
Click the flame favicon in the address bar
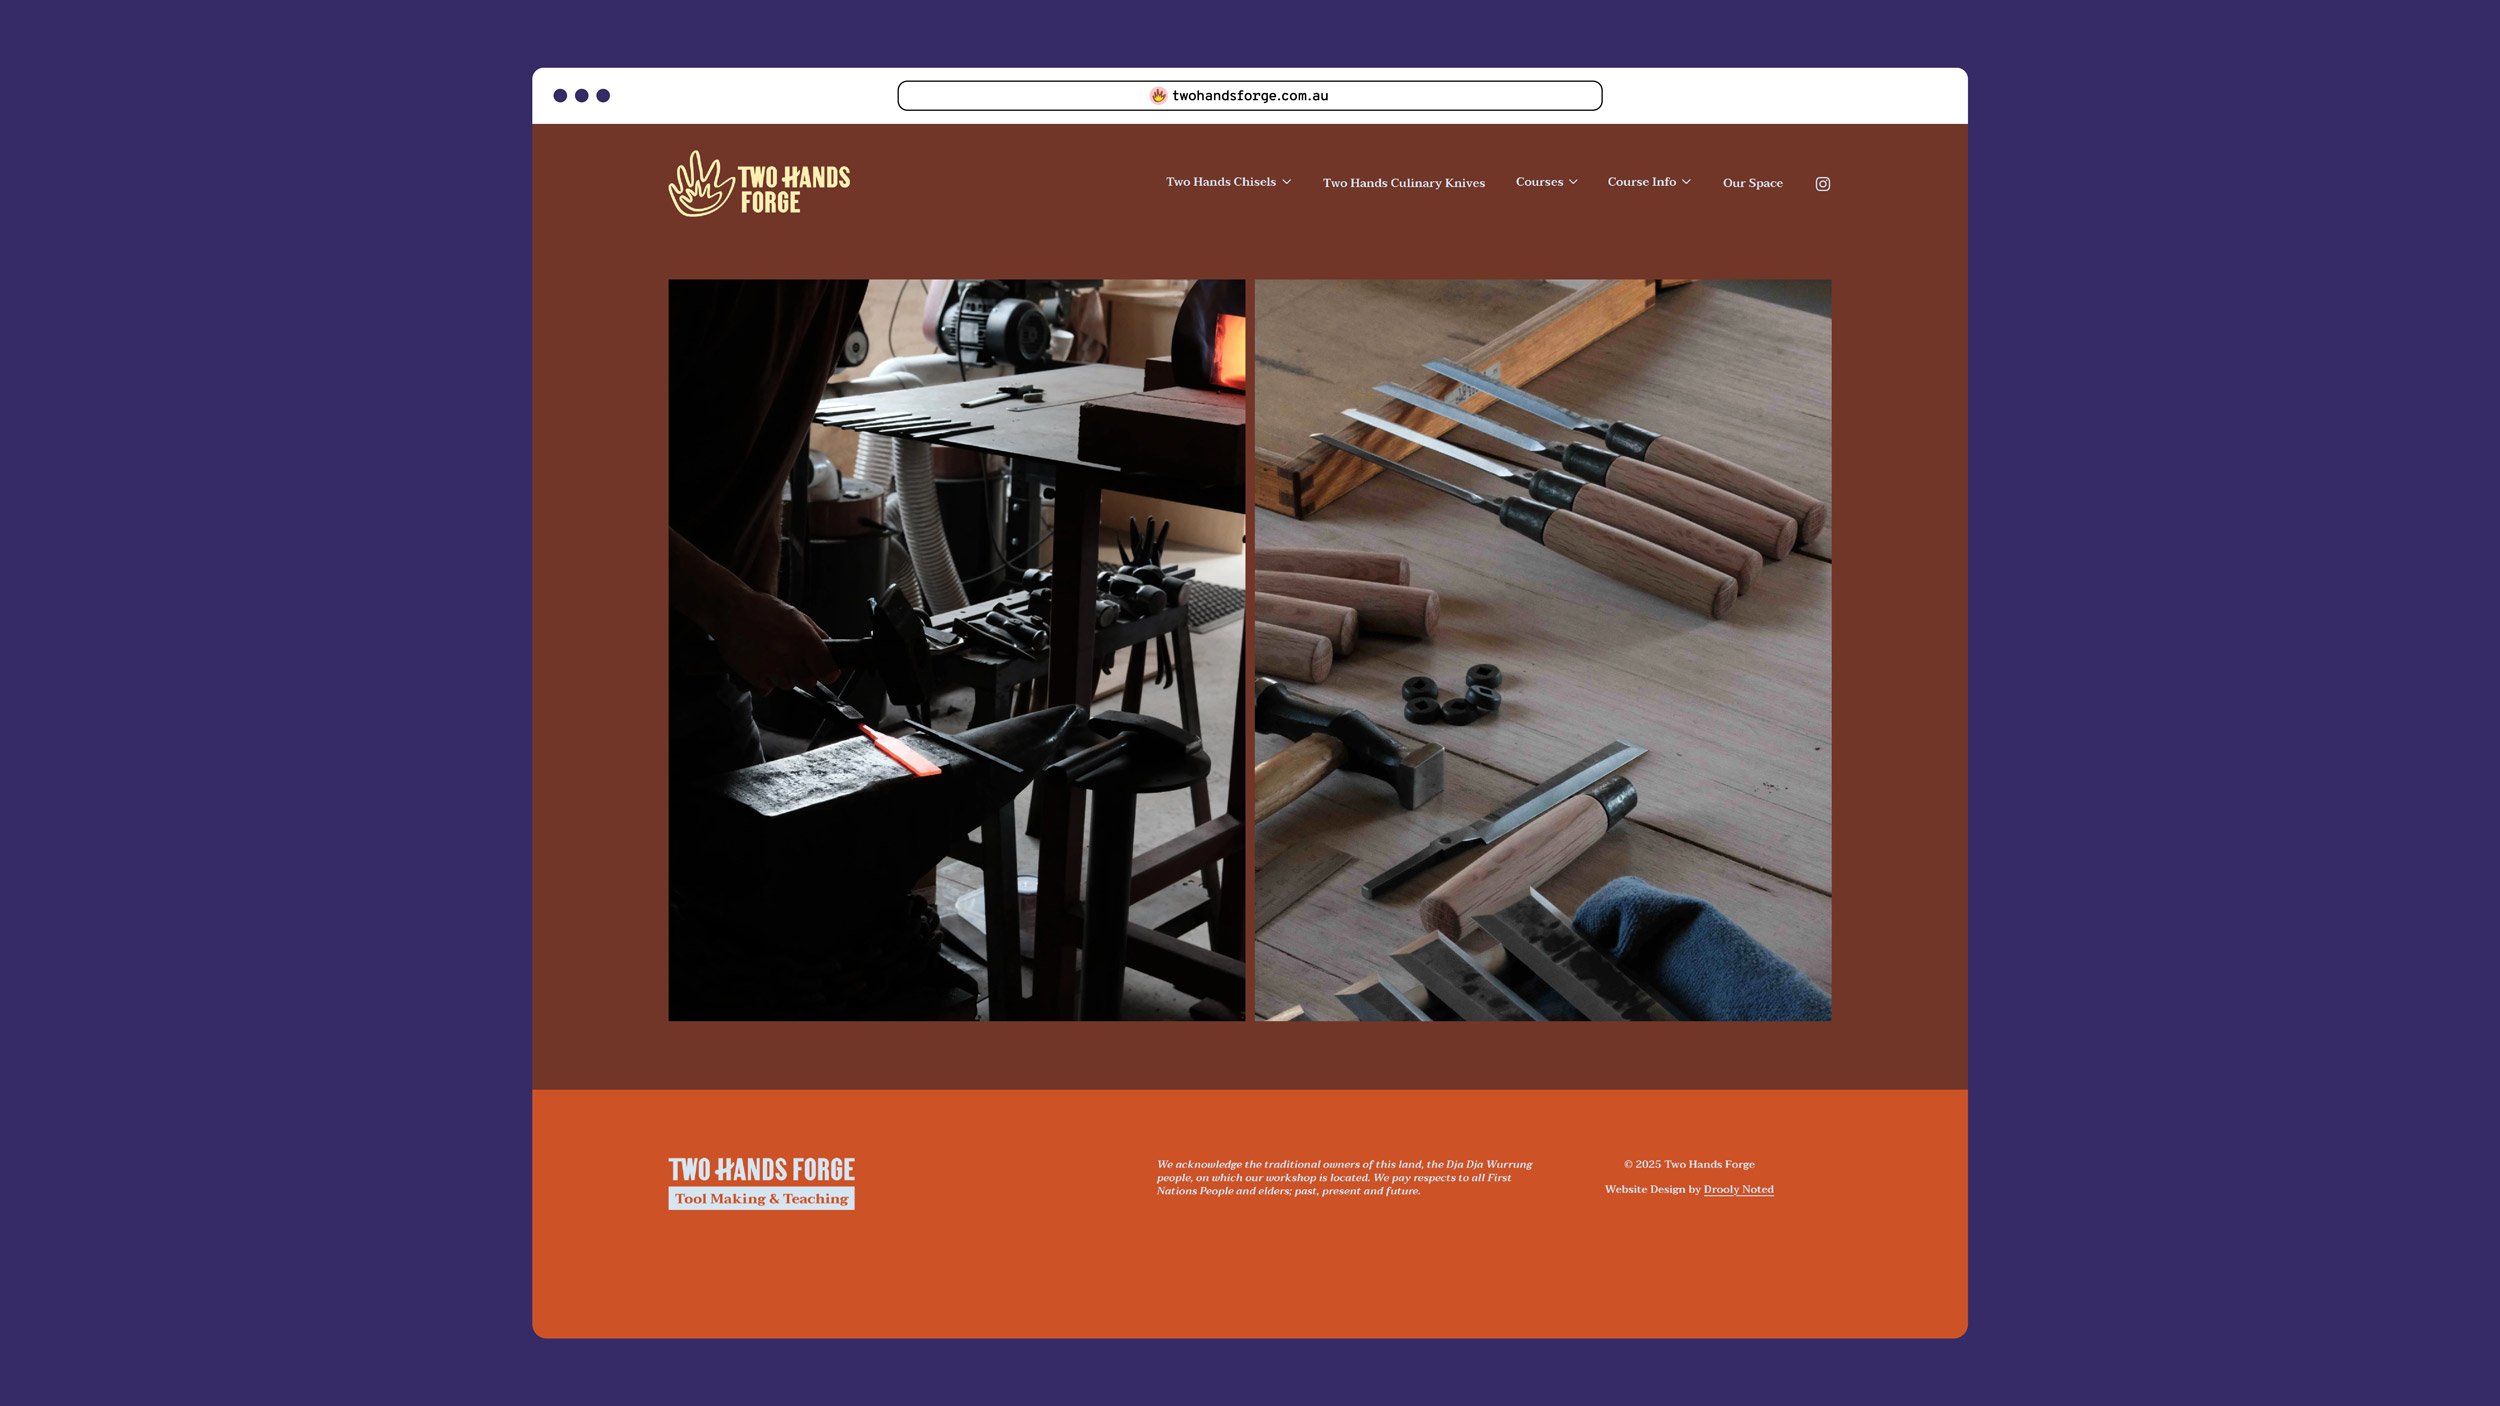[1158, 95]
